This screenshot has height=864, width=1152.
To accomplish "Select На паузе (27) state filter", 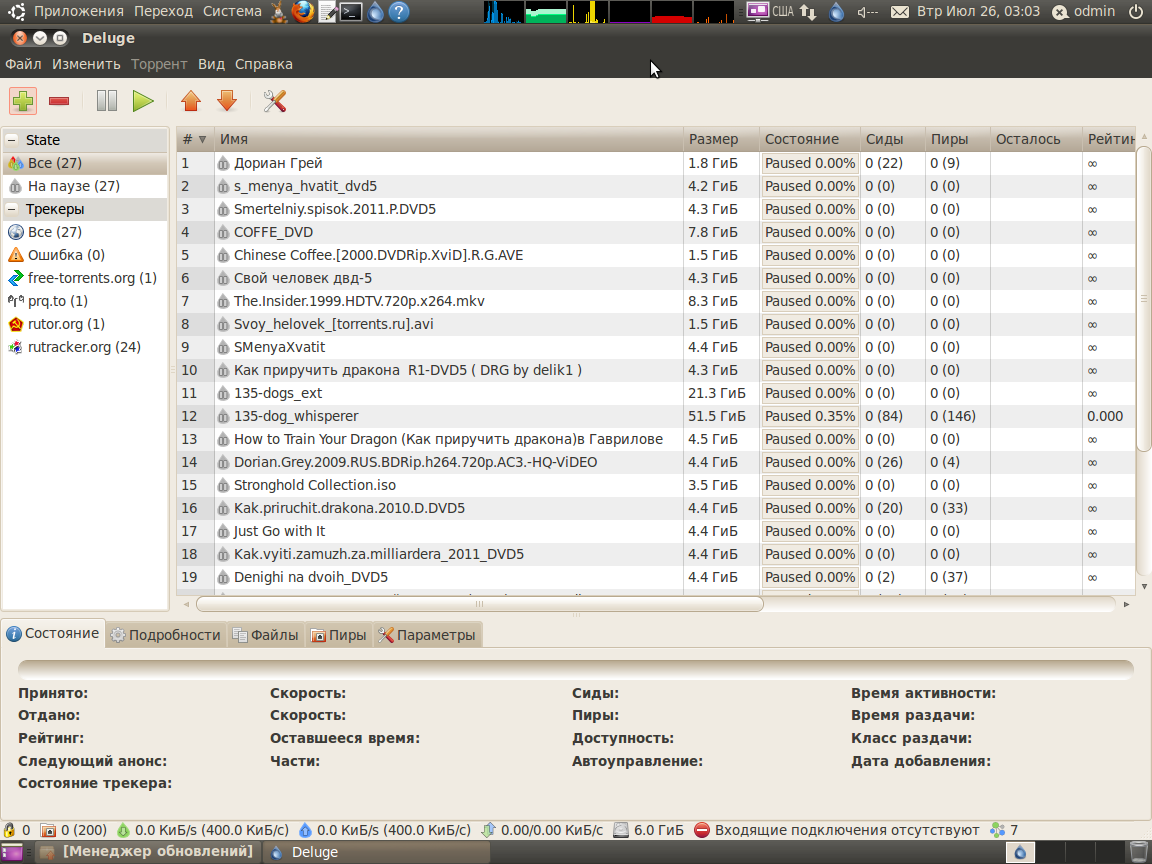I will (85, 186).
